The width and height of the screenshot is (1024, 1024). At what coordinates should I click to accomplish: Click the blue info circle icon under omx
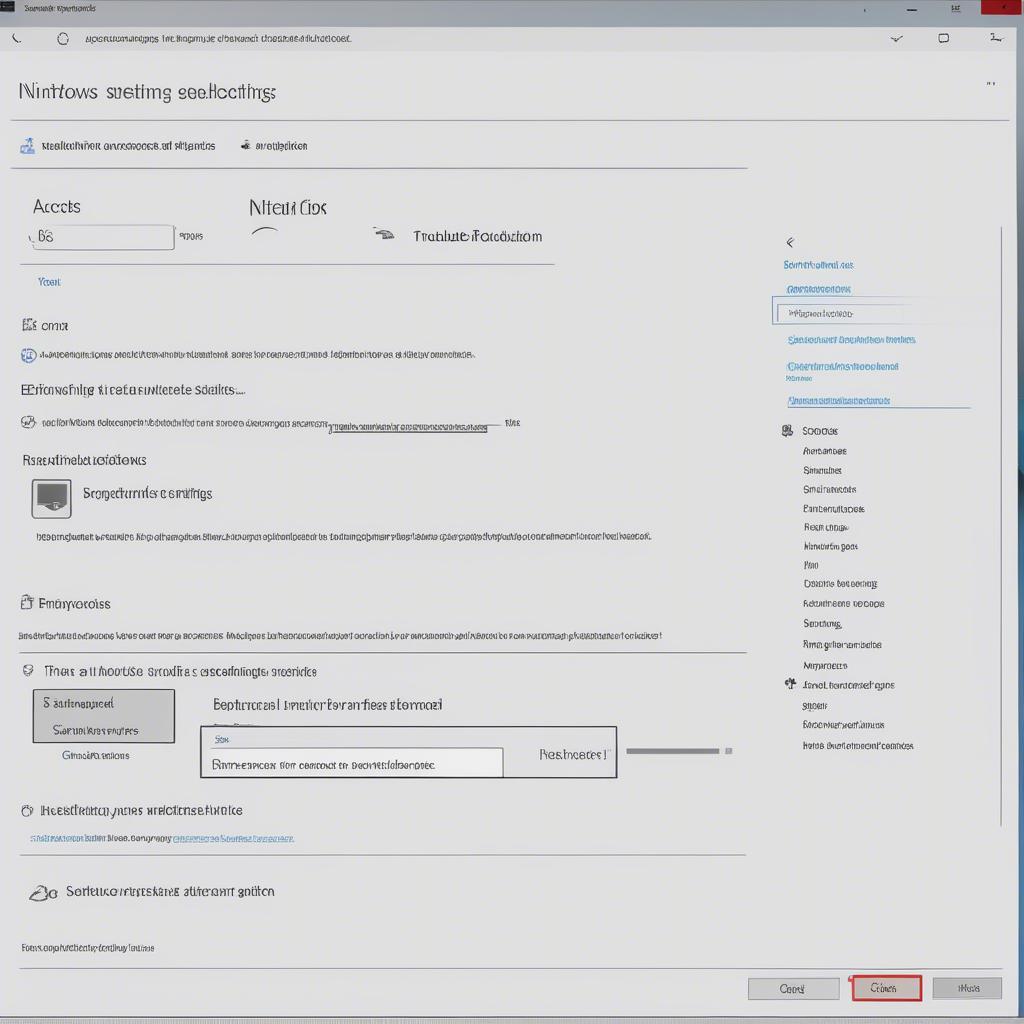click(28, 355)
